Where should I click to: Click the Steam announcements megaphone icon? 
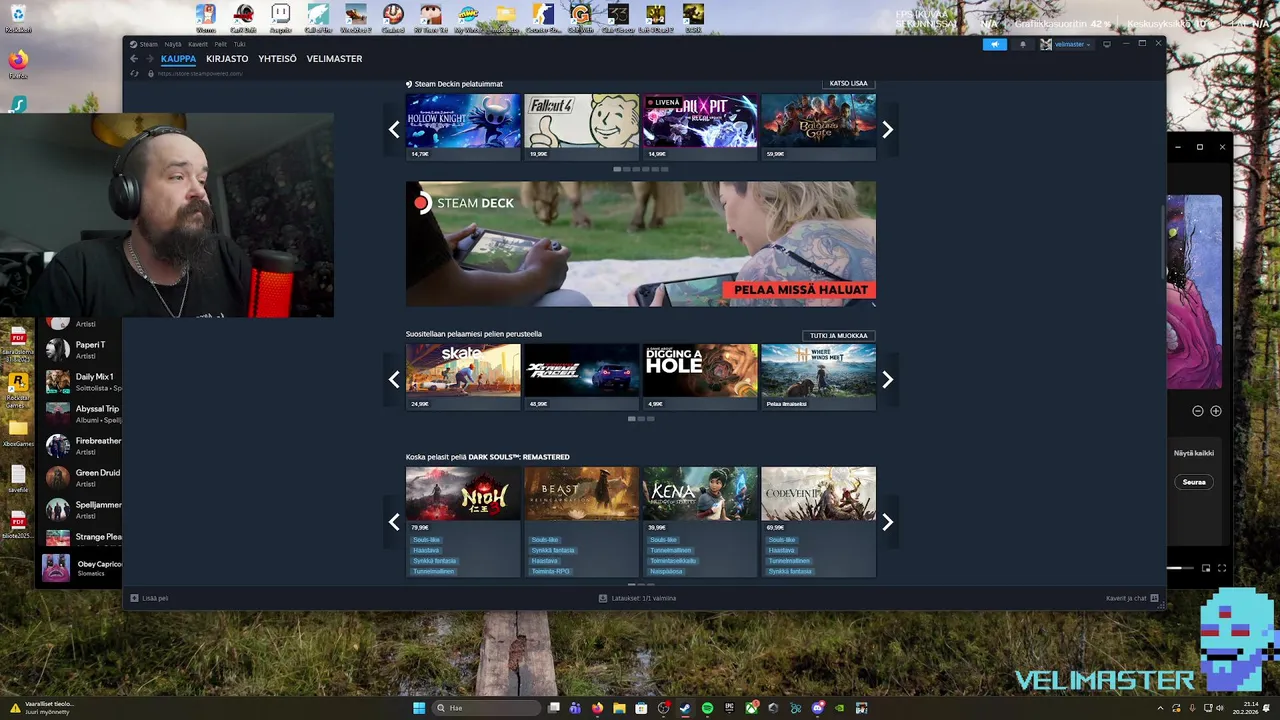point(994,44)
